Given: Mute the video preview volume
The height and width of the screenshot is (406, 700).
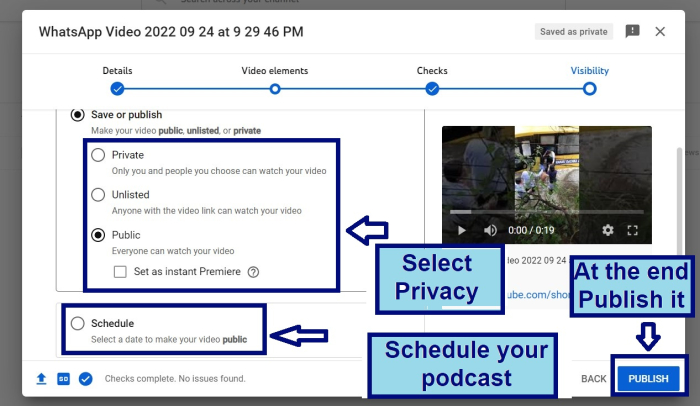Looking at the screenshot, I should pos(490,230).
